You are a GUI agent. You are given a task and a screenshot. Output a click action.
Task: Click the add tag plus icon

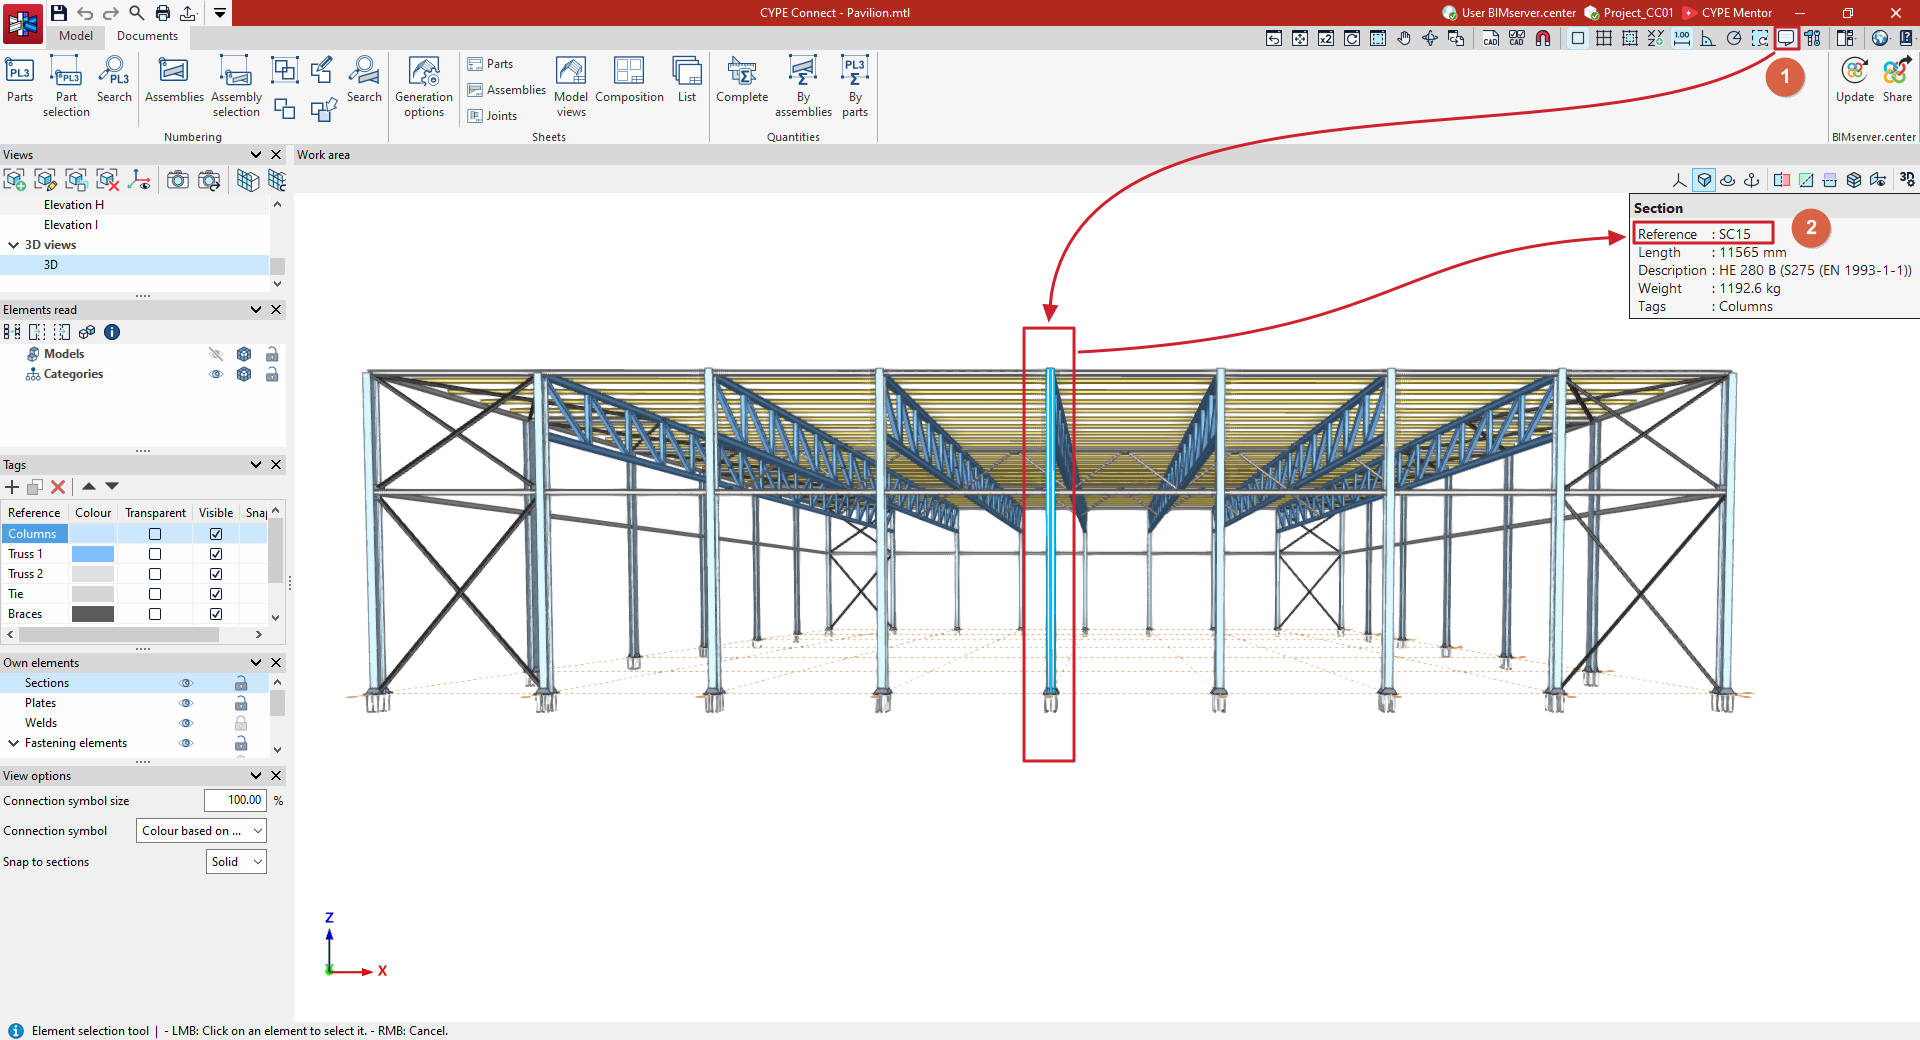12,487
